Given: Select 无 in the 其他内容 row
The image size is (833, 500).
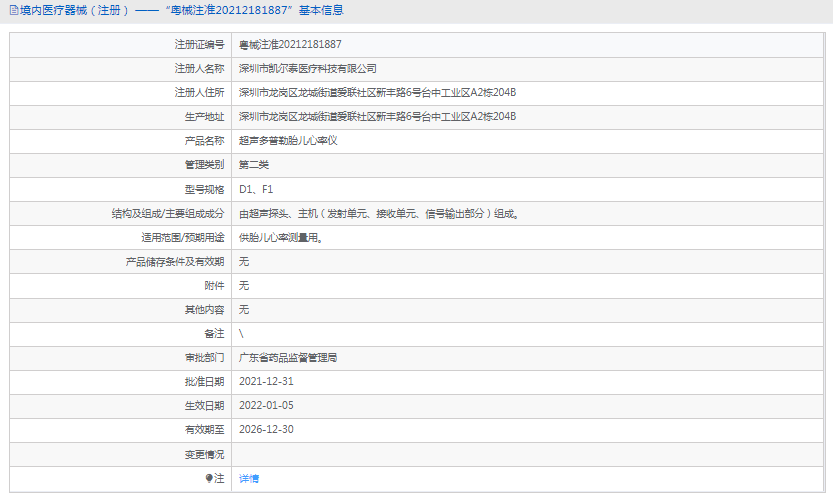Looking at the screenshot, I should coord(244,310).
